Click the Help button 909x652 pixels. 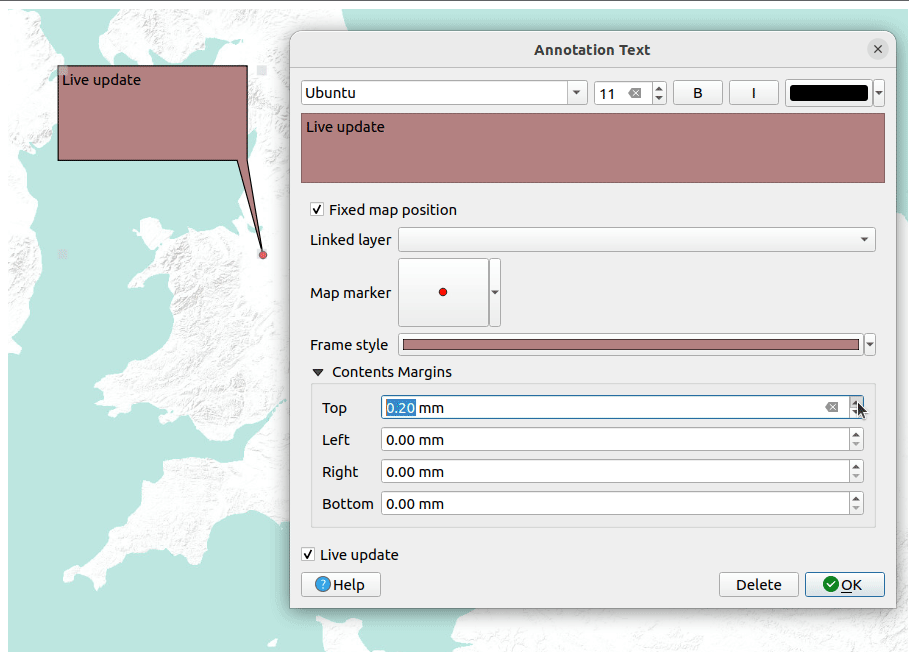(341, 585)
